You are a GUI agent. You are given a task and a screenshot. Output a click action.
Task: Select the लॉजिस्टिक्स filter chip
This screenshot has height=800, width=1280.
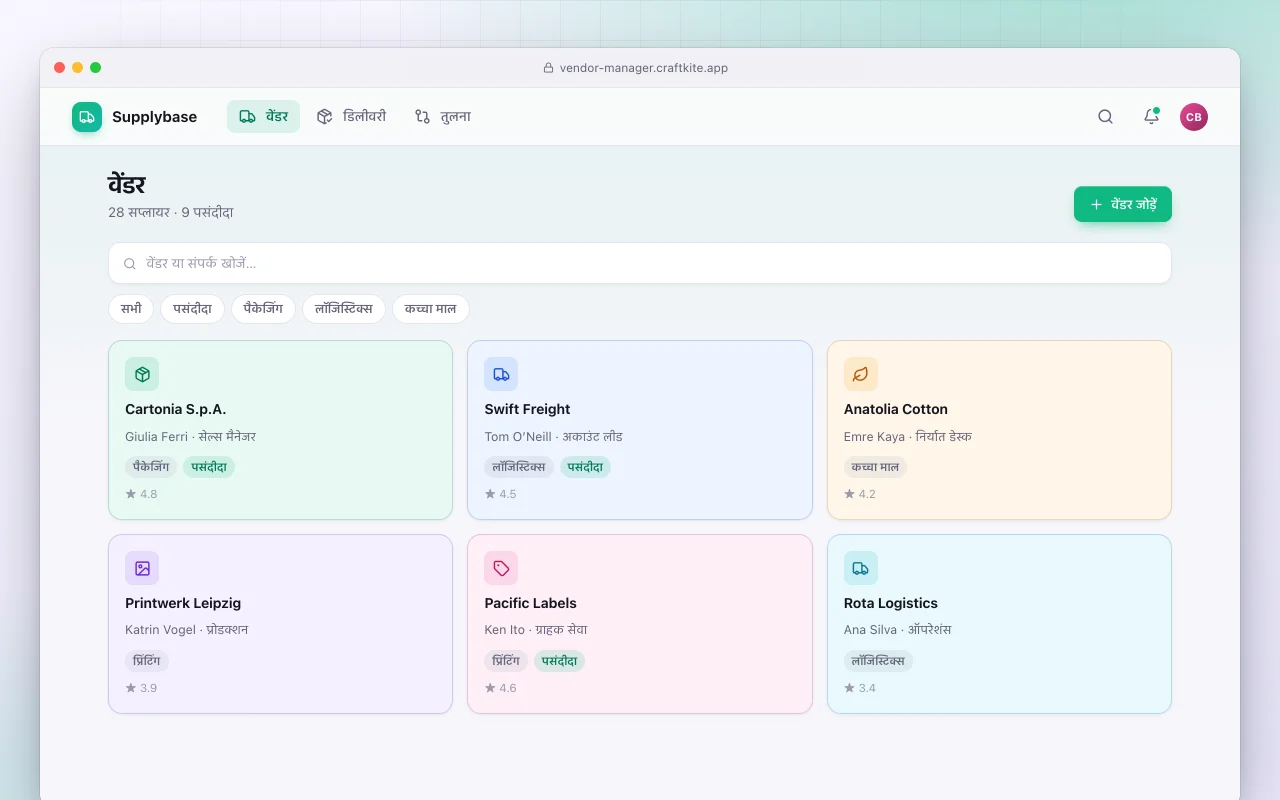[x=344, y=309]
